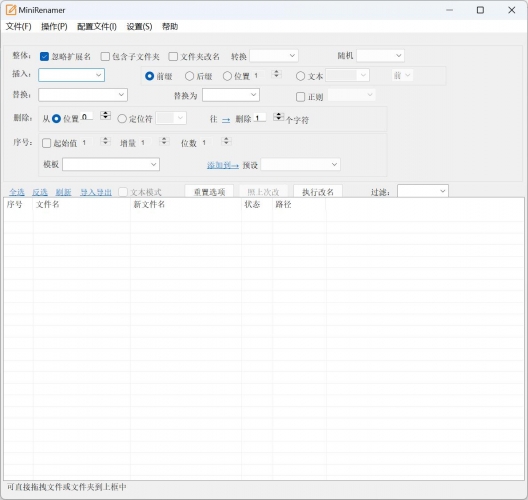Open the 配置文件(I) menu
528x500 pixels.
pos(97,27)
